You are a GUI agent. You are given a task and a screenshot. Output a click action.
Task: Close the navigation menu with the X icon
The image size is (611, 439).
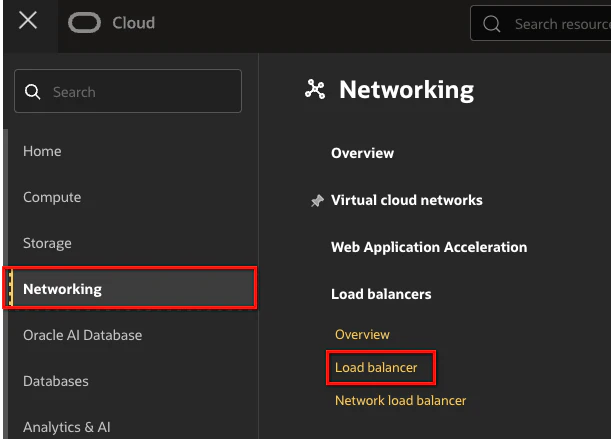[28, 20]
